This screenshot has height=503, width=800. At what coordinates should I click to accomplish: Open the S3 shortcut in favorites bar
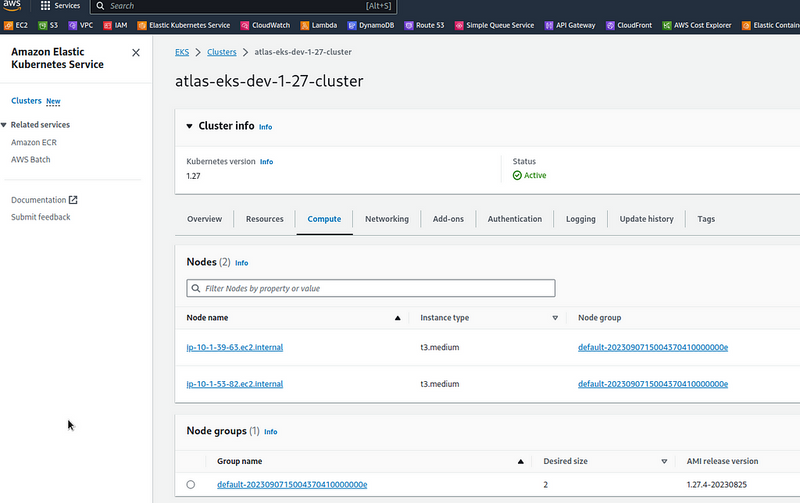pyautogui.click(x=48, y=25)
